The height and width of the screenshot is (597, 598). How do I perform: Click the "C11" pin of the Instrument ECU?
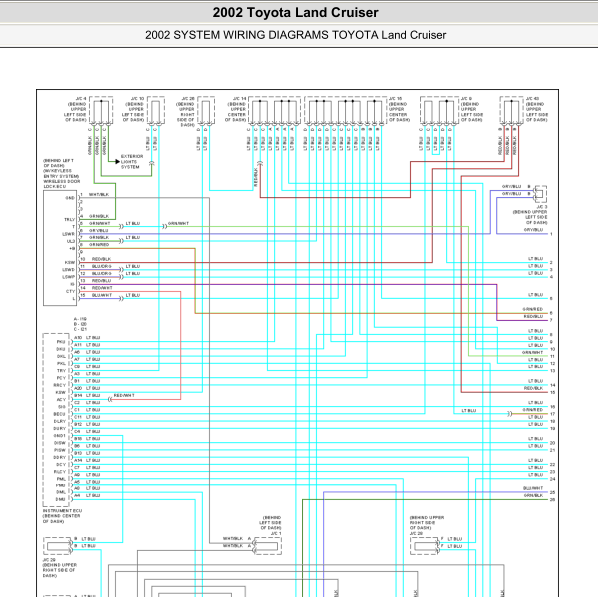[78, 417]
